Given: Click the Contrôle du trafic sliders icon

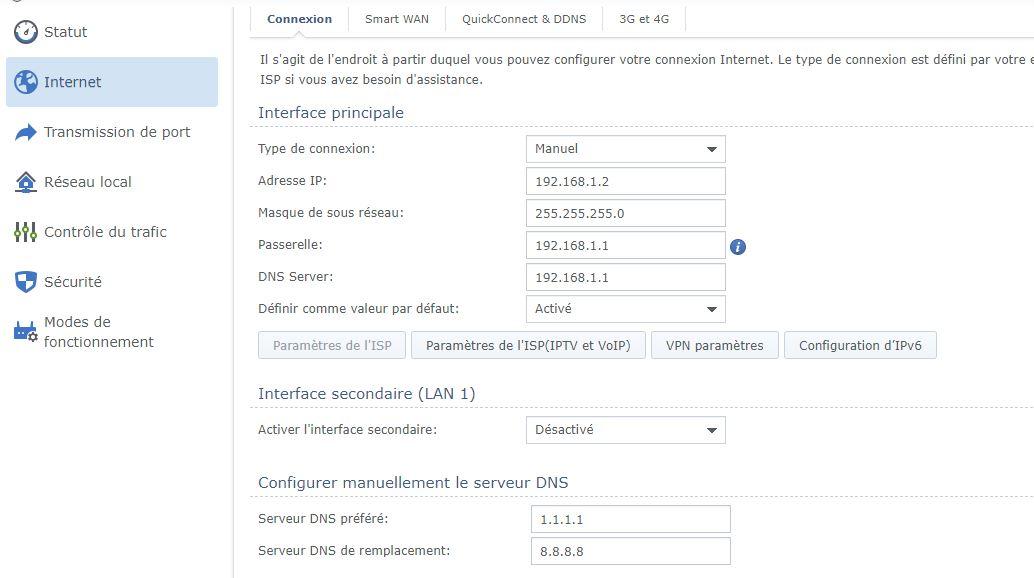Looking at the screenshot, I should [x=25, y=232].
